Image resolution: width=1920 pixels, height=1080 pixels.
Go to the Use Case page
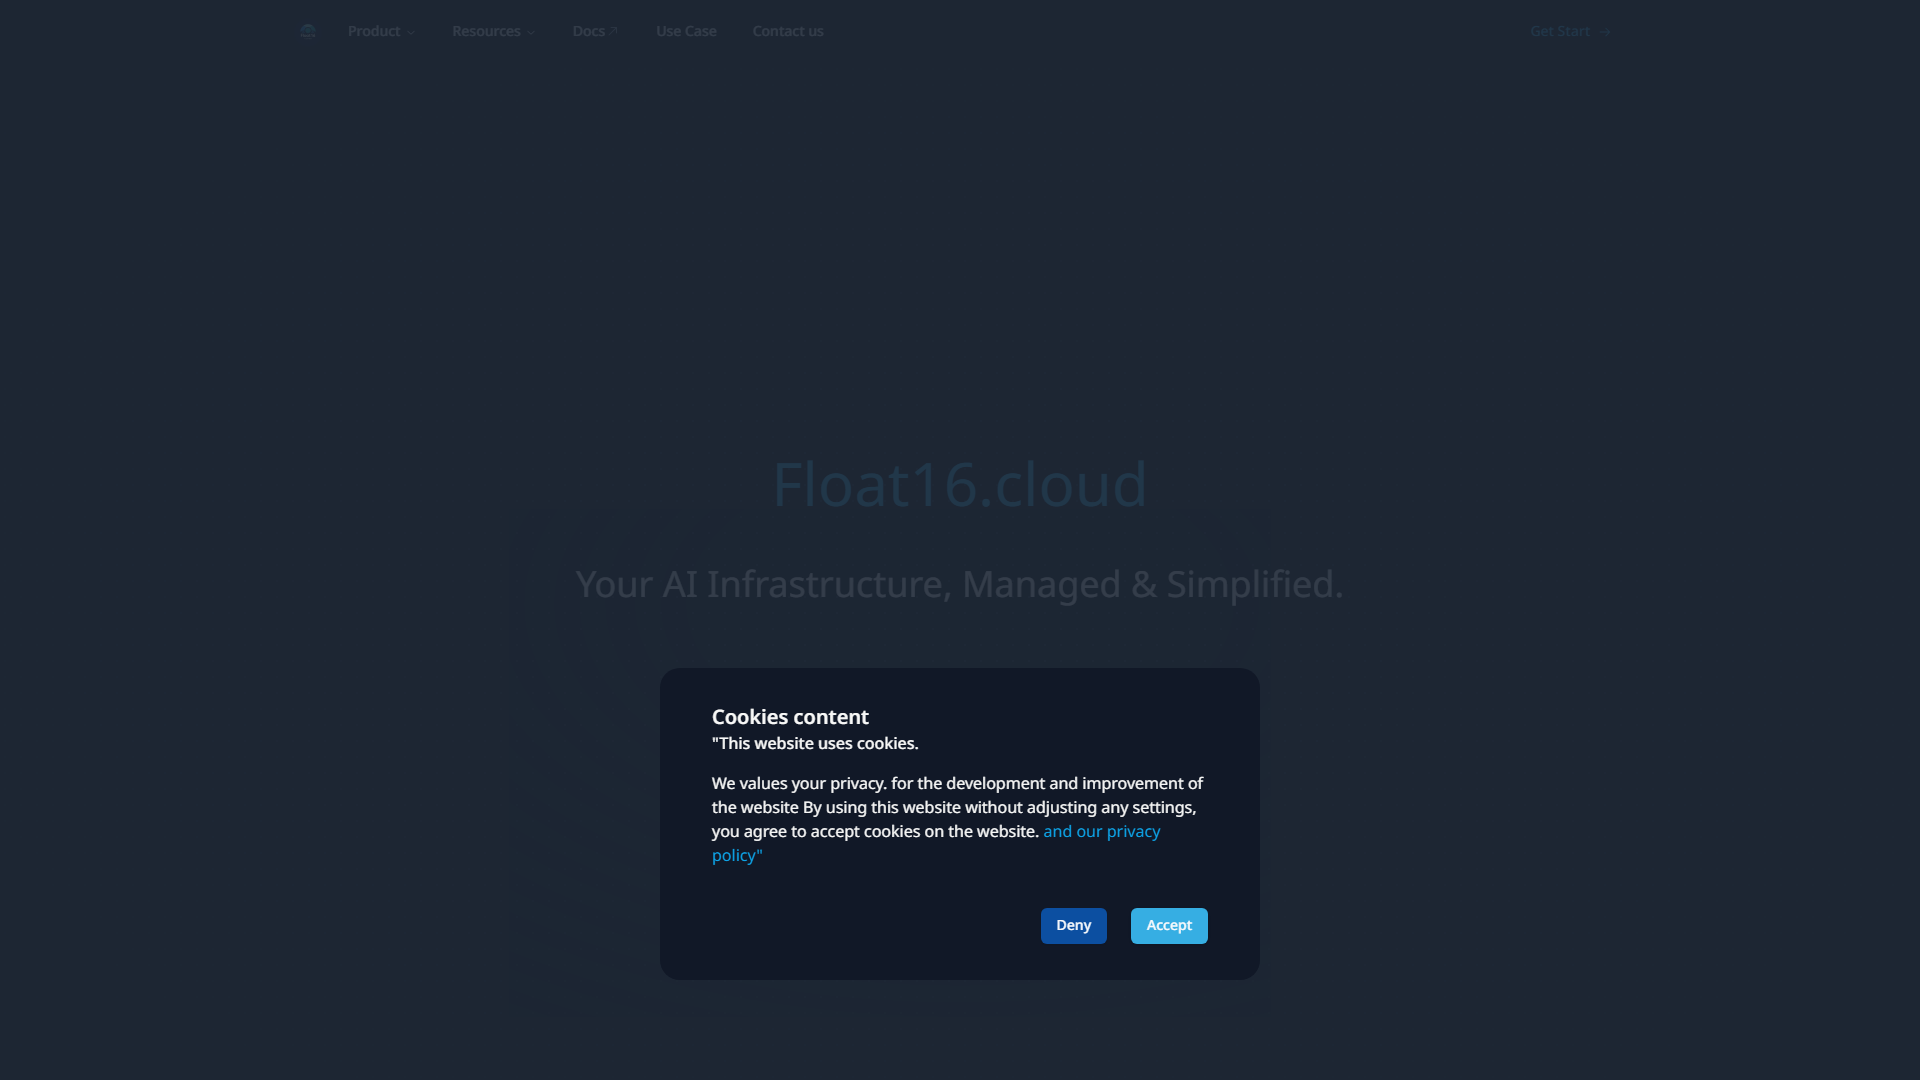[x=686, y=31]
